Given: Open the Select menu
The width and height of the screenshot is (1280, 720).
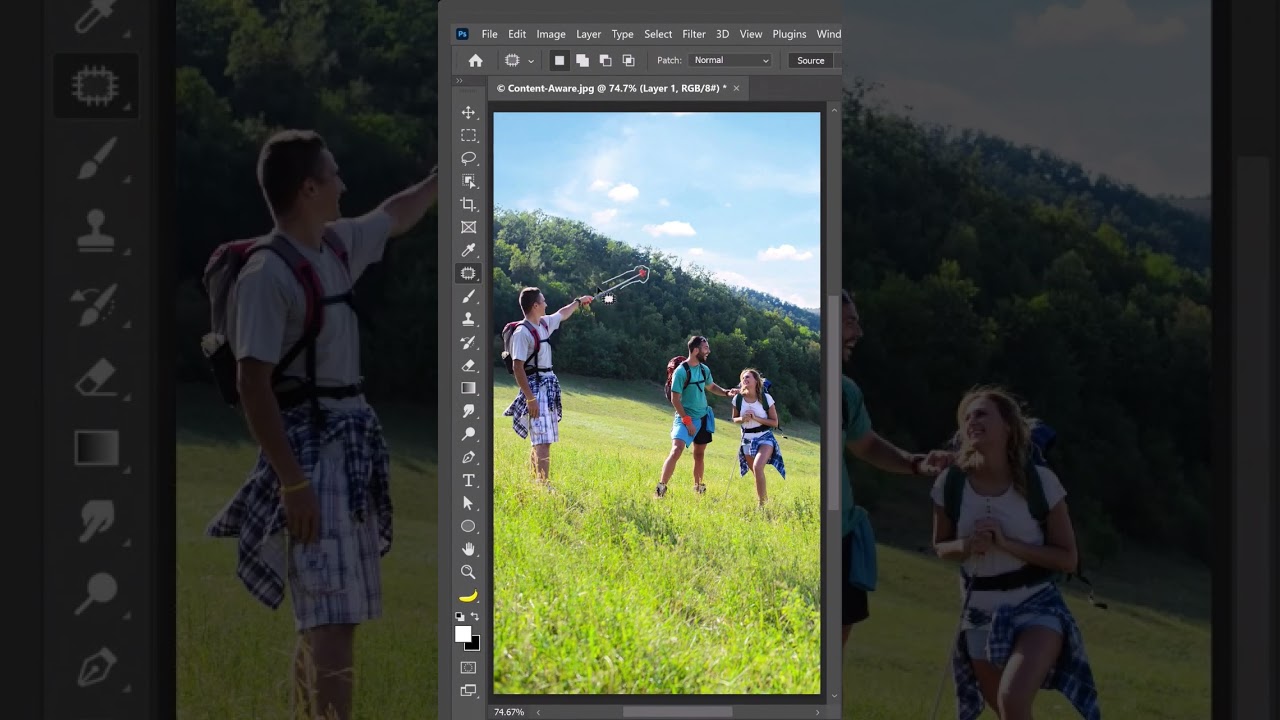Looking at the screenshot, I should click(658, 34).
